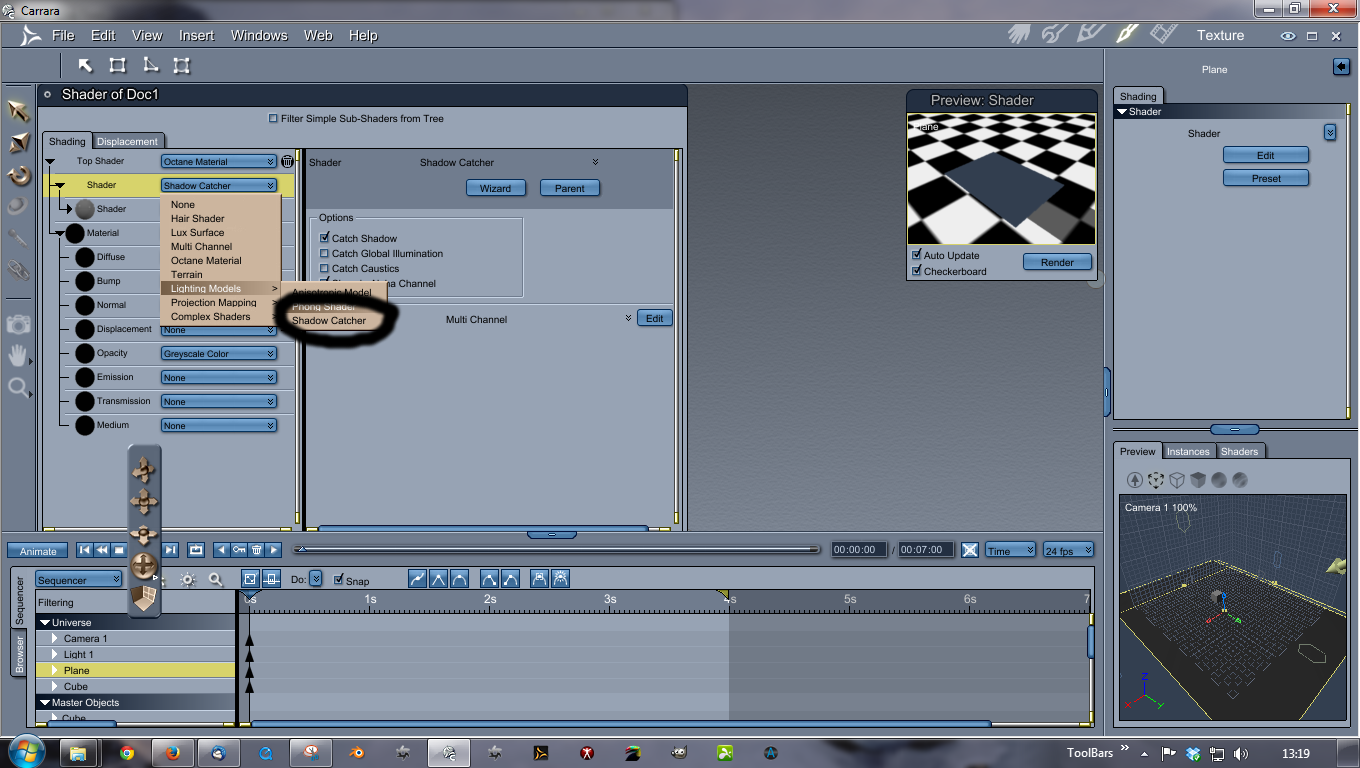Collapse the Universe group in sequencer

[x=44, y=622]
